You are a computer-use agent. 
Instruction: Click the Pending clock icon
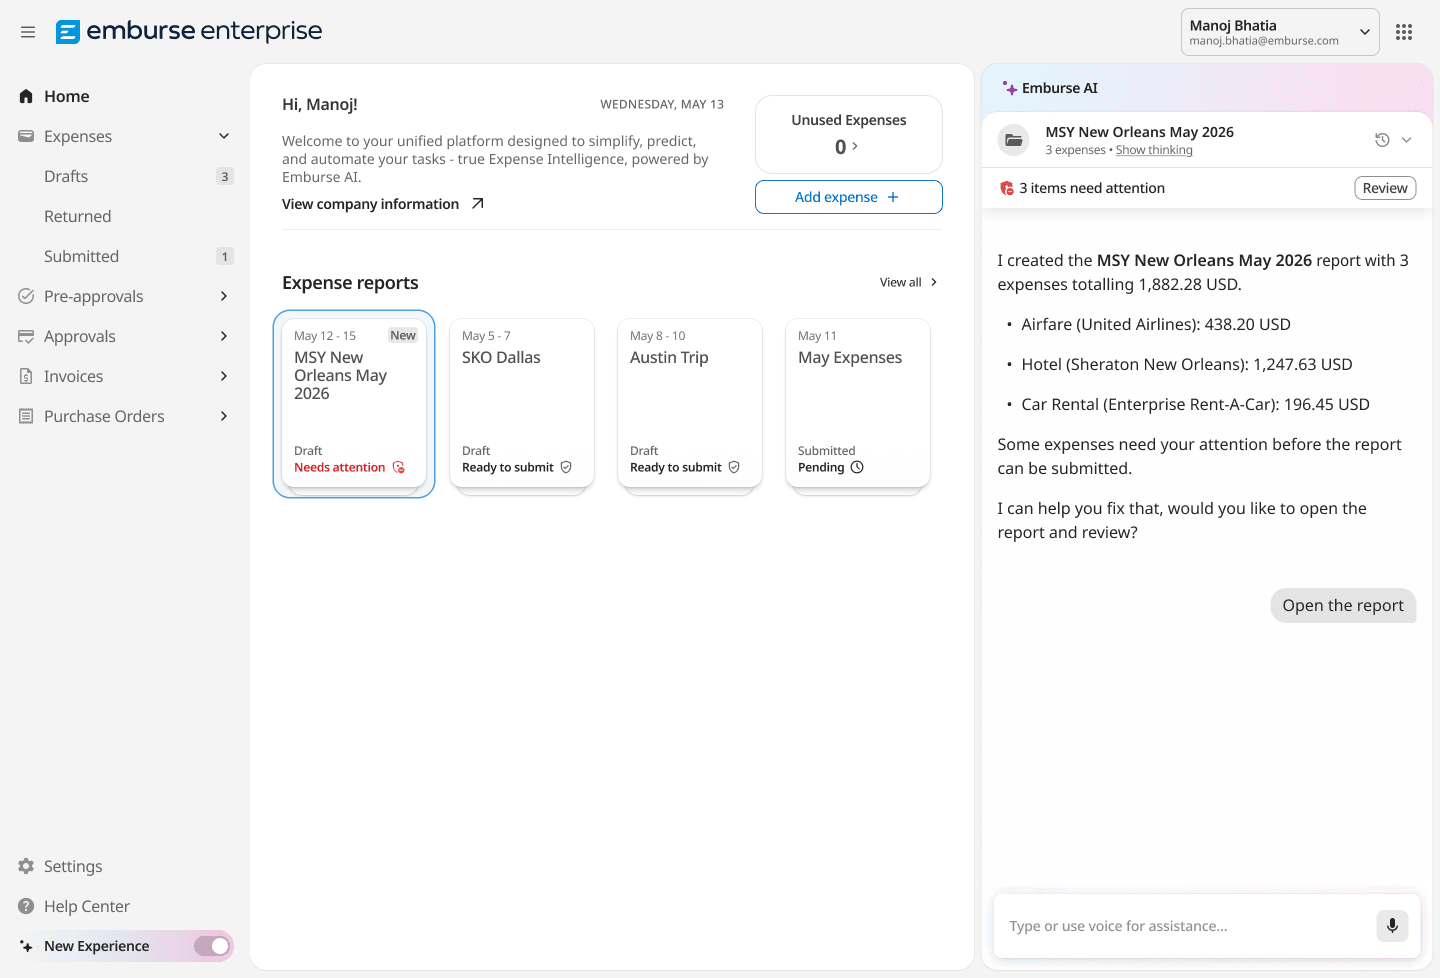coord(857,467)
